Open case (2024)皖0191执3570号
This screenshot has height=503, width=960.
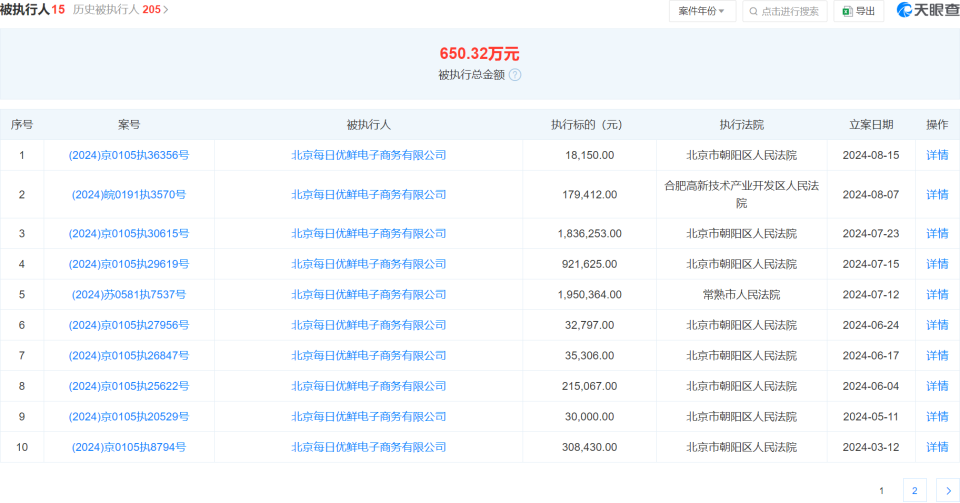(129, 195)
